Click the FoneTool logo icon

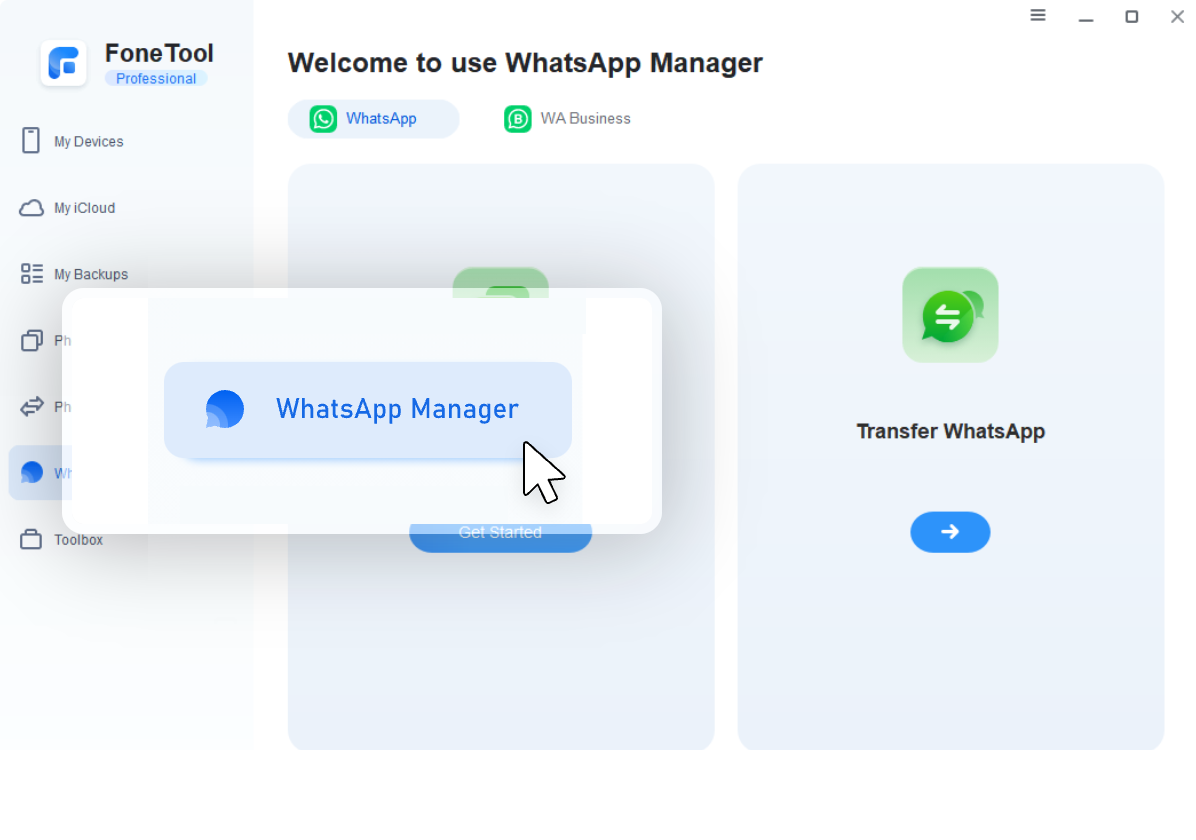point(64,64)
